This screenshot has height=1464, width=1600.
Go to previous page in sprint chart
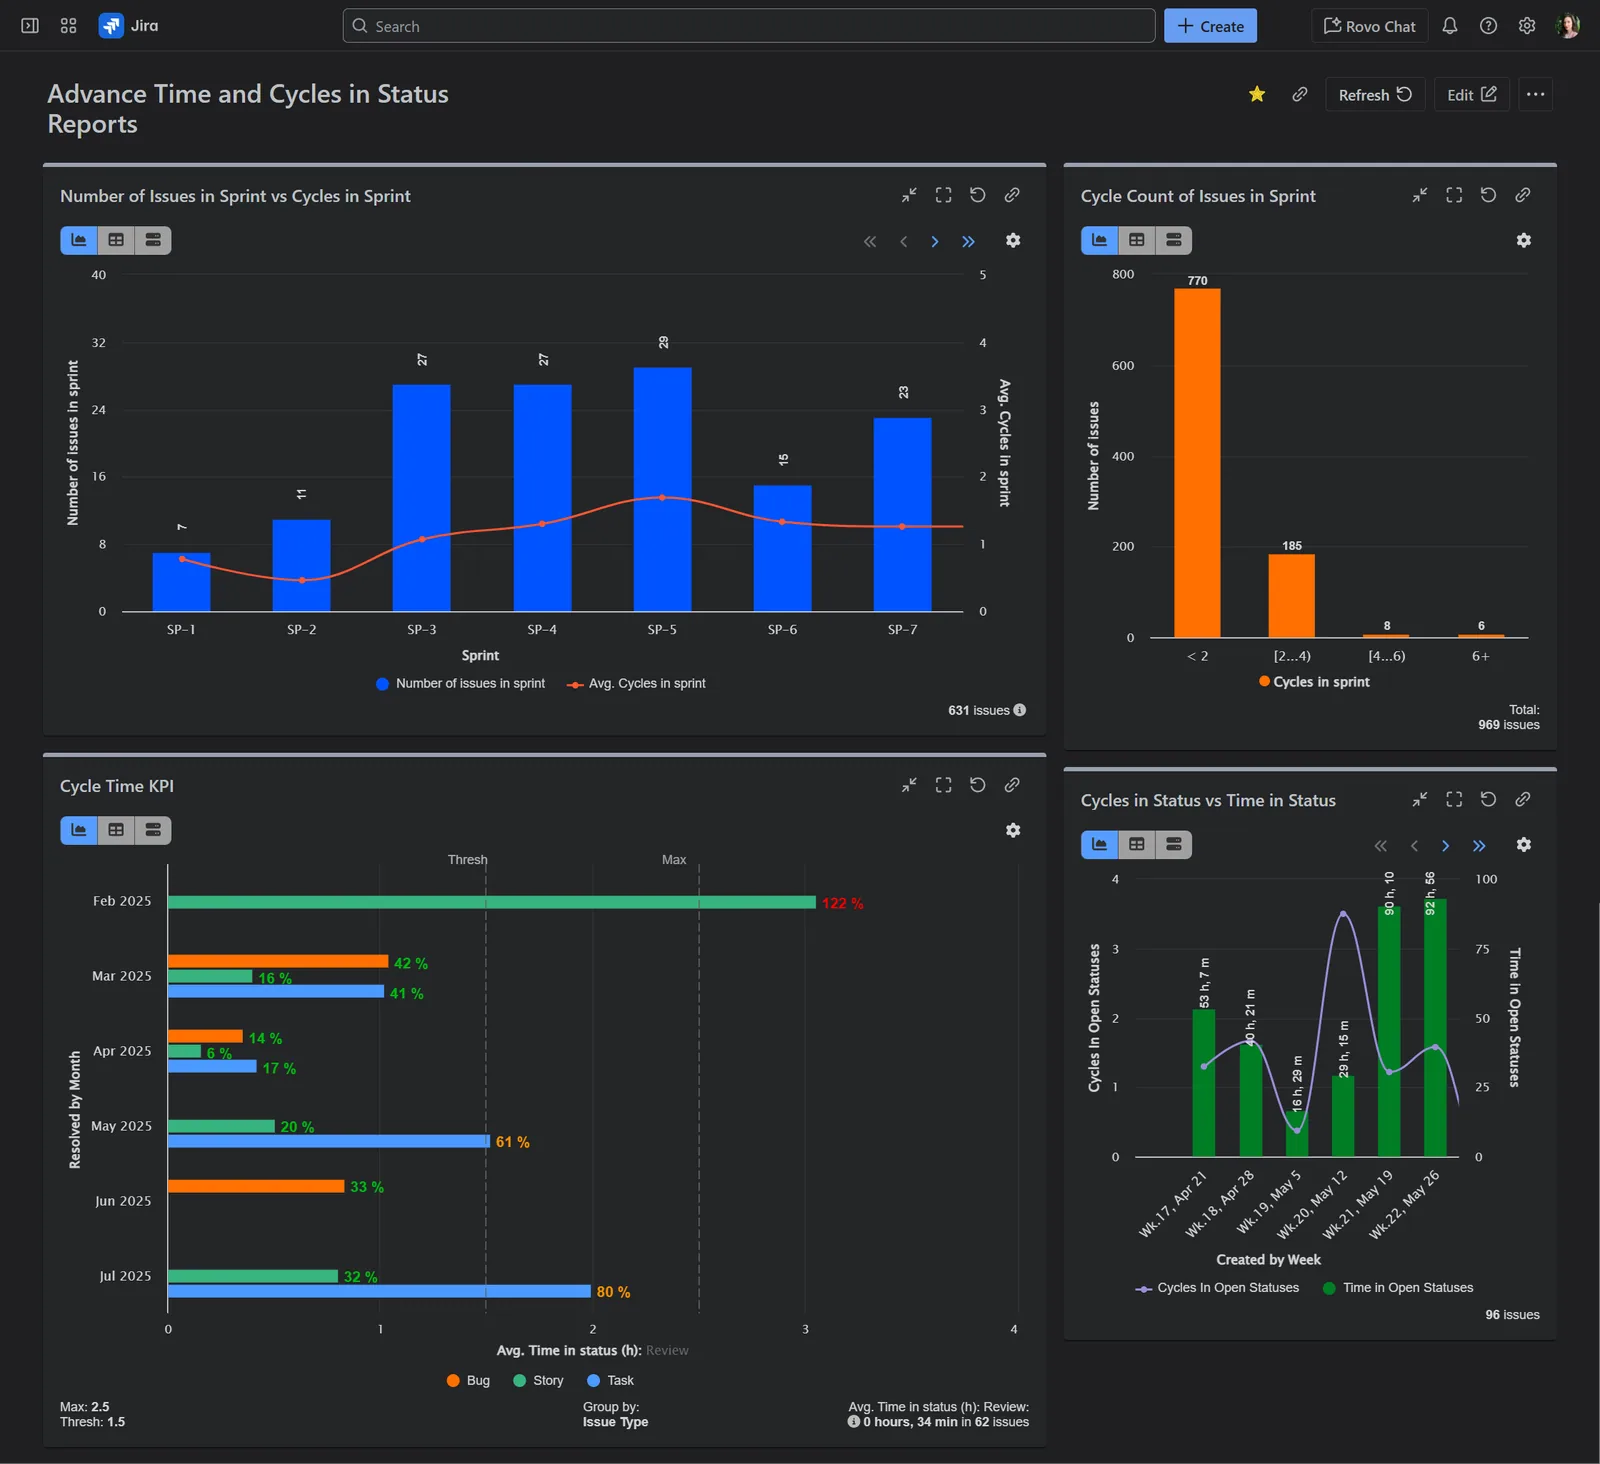click(903, 241)
